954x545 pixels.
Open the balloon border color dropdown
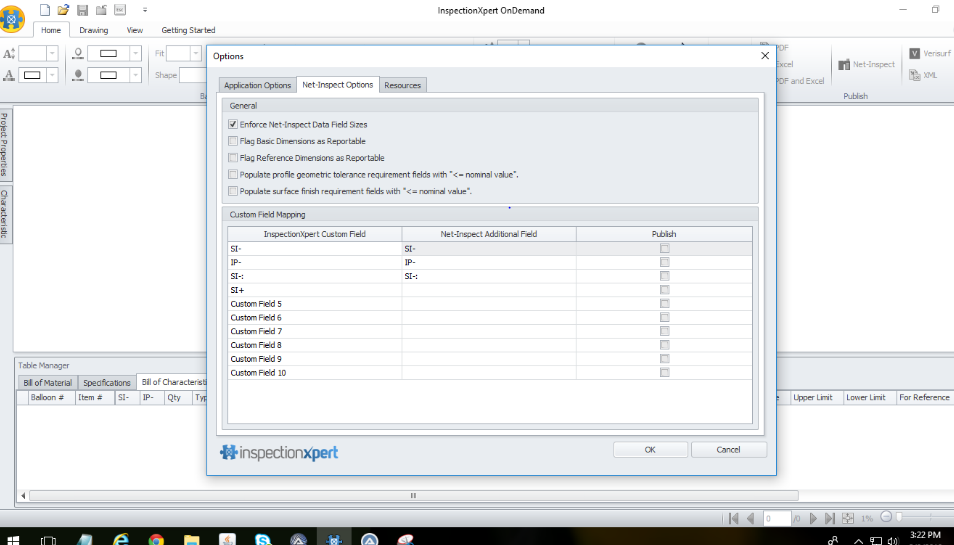click(136, 54)
